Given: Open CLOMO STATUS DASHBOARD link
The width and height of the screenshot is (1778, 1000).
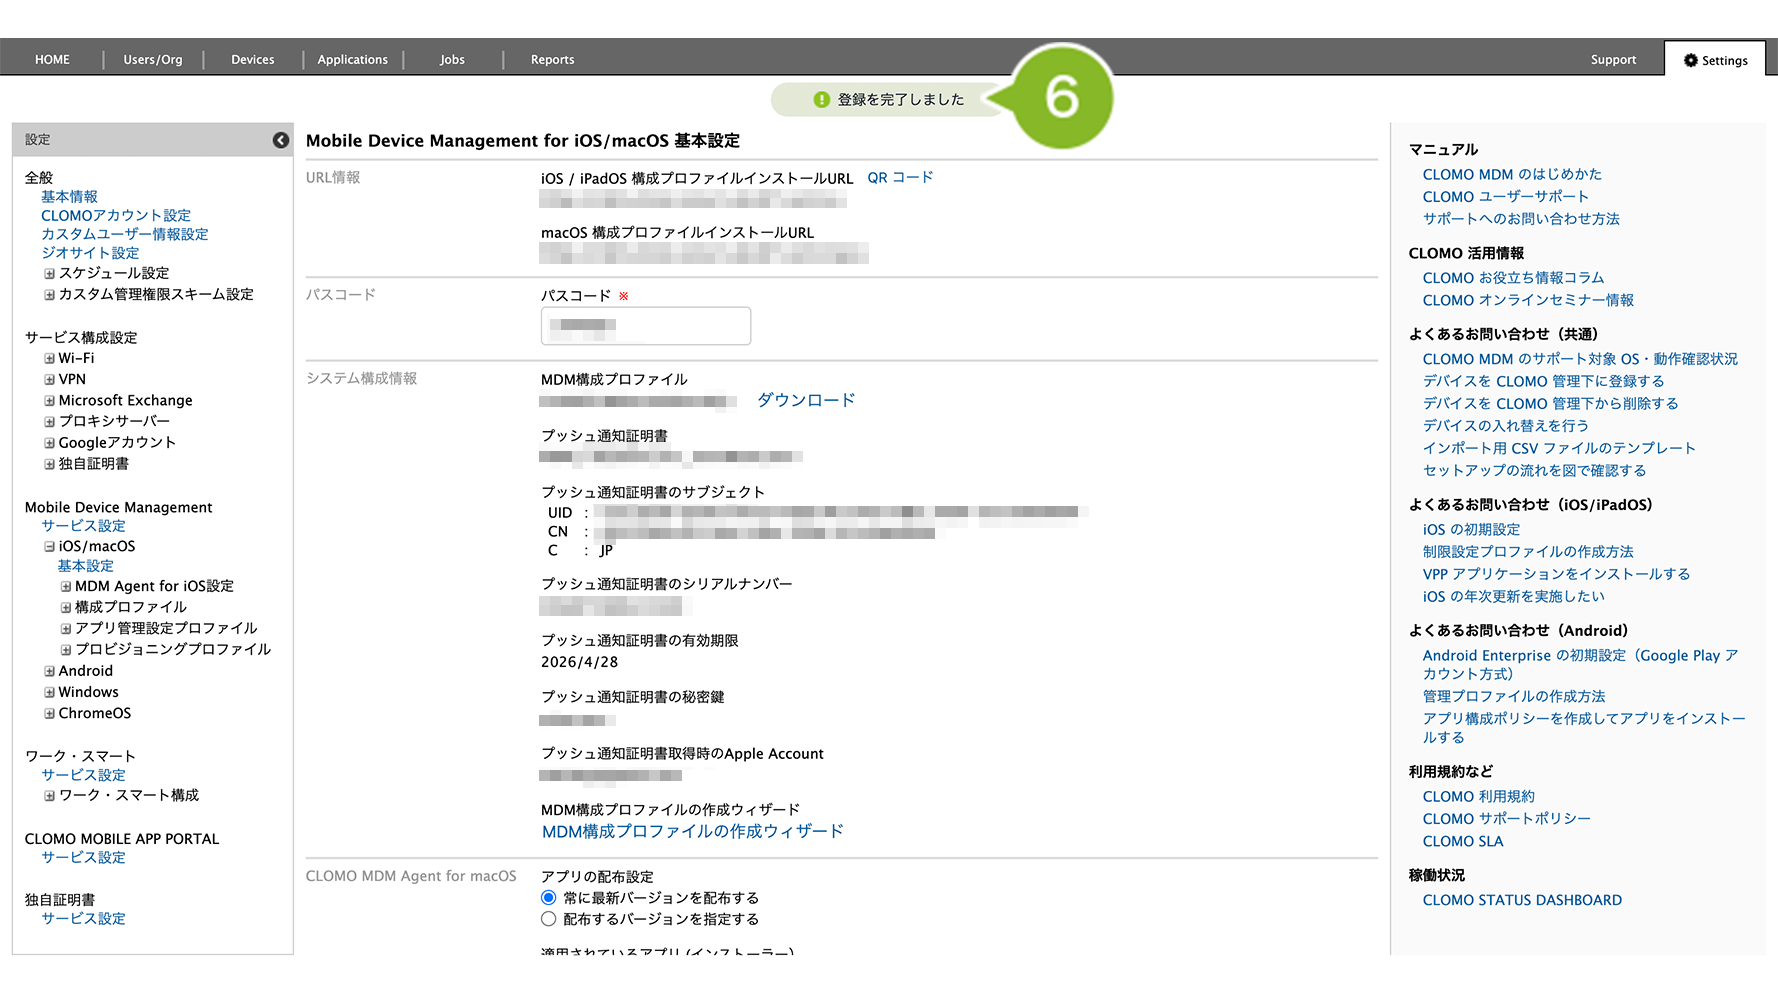Looking at the screenshot, I should point(1521,900).
